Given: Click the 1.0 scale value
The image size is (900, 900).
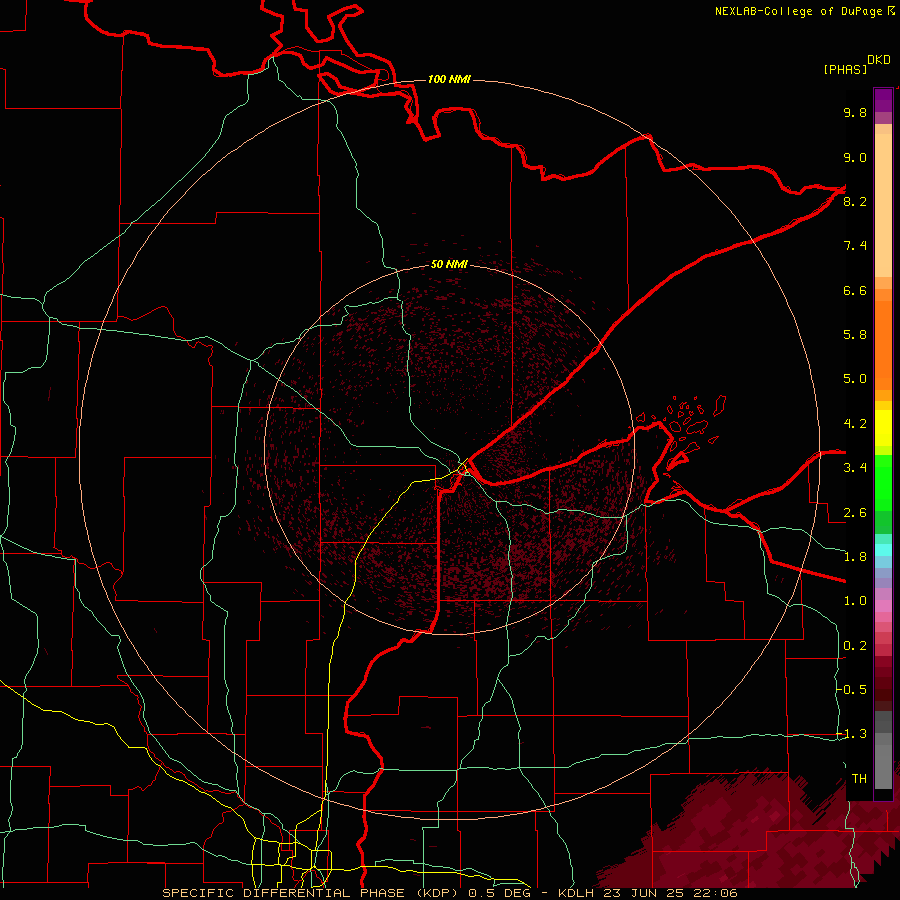Looking at the screenshot, I should pos(855,601).
